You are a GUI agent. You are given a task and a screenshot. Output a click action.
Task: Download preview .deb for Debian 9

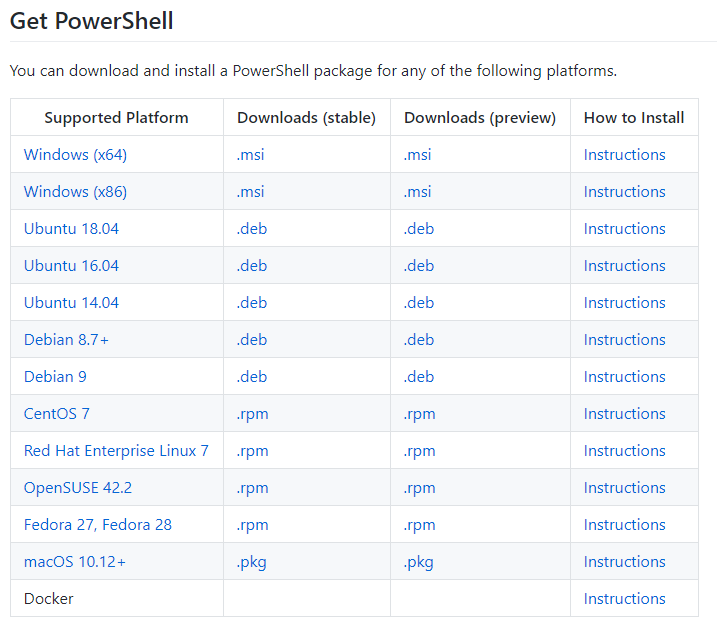[x=419, y=377]
